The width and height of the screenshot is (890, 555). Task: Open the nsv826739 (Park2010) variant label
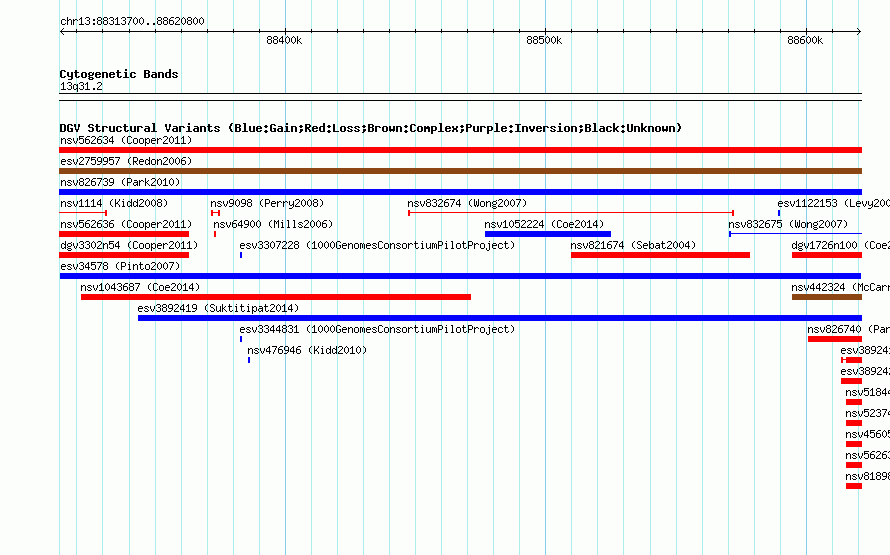120,182
